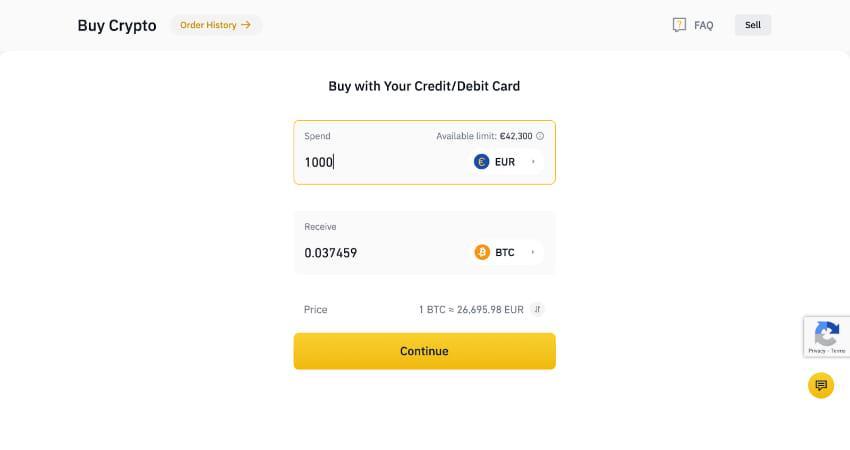Viewport: 850px width, 450px height.
Task: Expand the EUR currency dropdown arrow
Action: 533,161
